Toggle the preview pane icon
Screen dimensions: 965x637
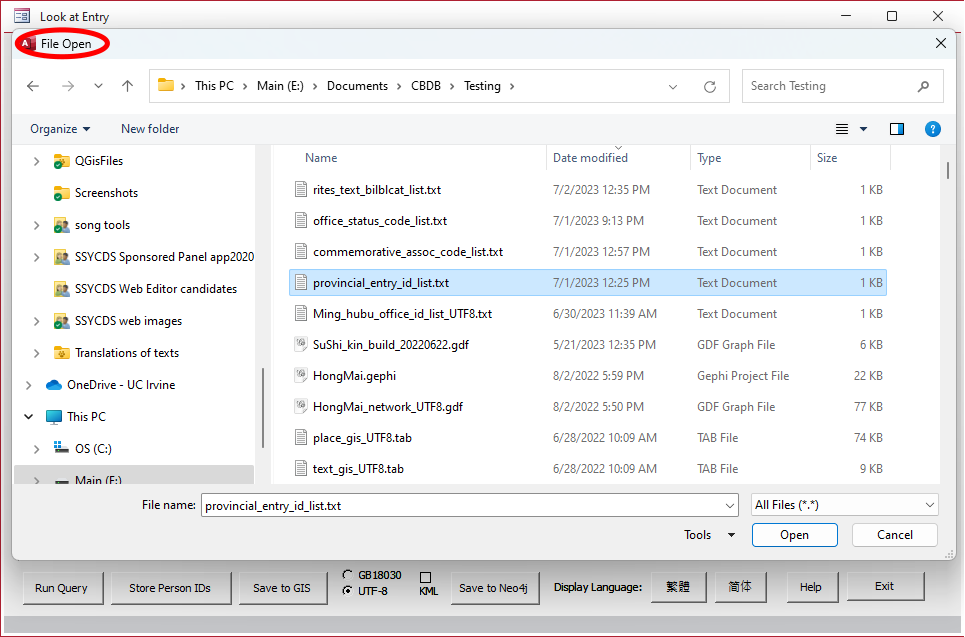click(x=896, y=129)
